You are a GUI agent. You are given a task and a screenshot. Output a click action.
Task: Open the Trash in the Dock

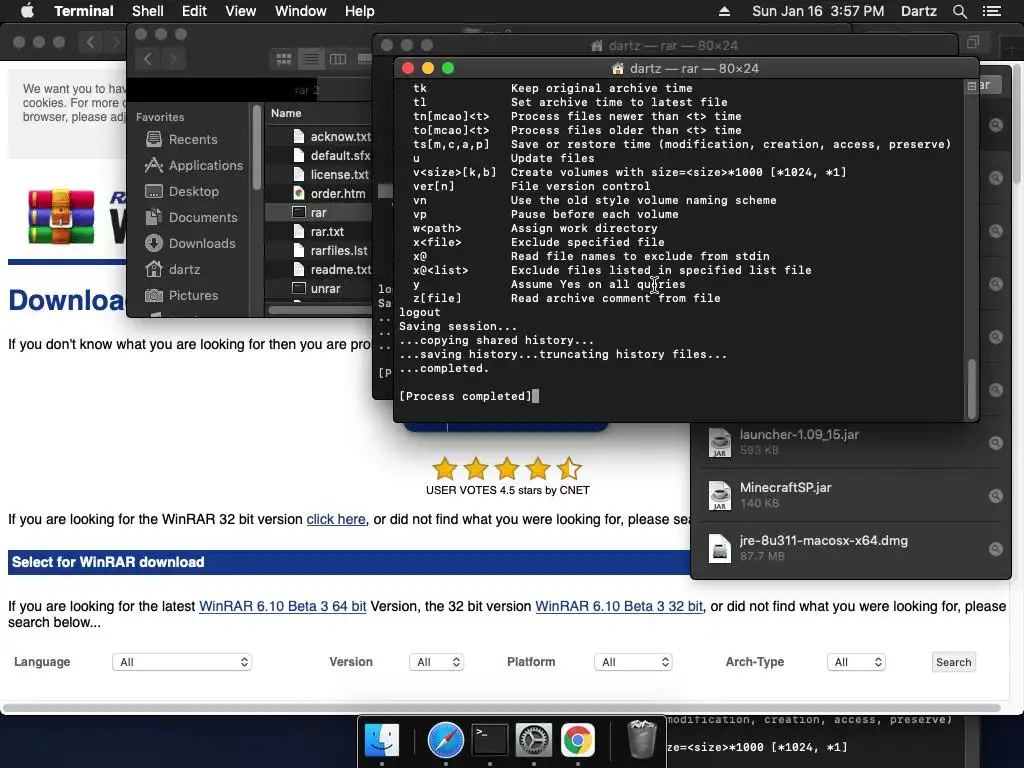pyautogui.click(x=641, y=739)
